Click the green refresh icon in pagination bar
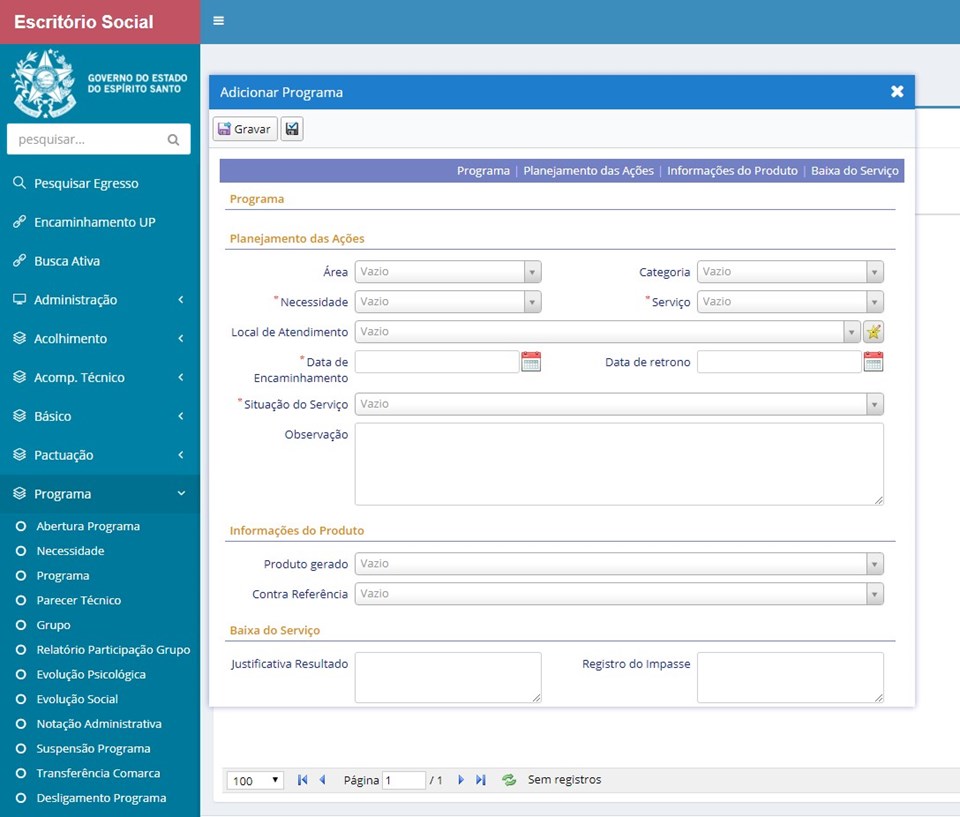This screenshot has height=817, width=960. pos(509,780)
